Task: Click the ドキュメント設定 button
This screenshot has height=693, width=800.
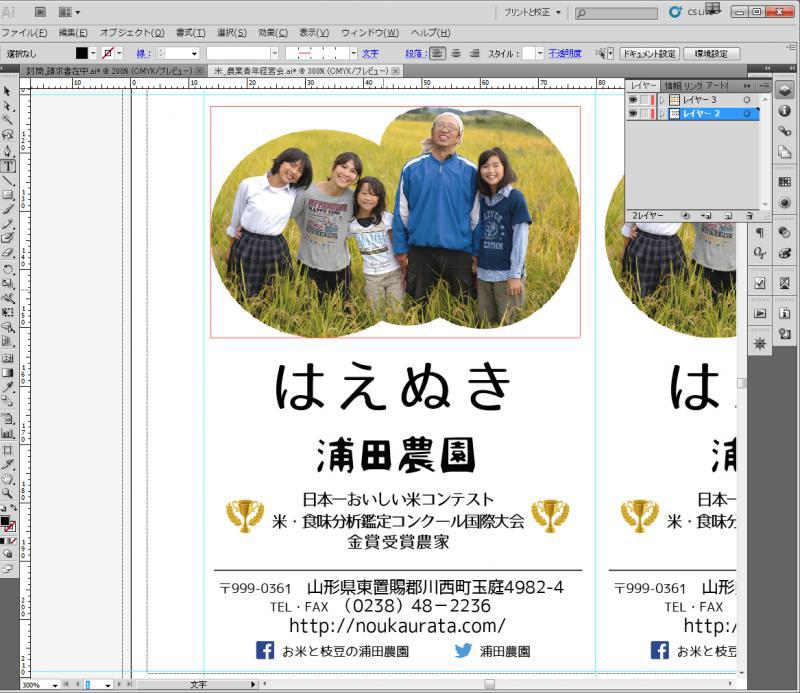Action: (649, 53)
